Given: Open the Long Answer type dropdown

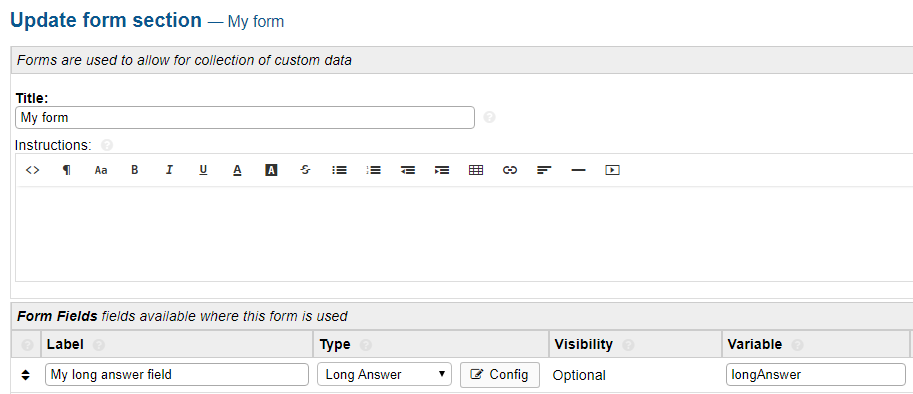Looking at the screenshot, I should [x=384, y=374].
